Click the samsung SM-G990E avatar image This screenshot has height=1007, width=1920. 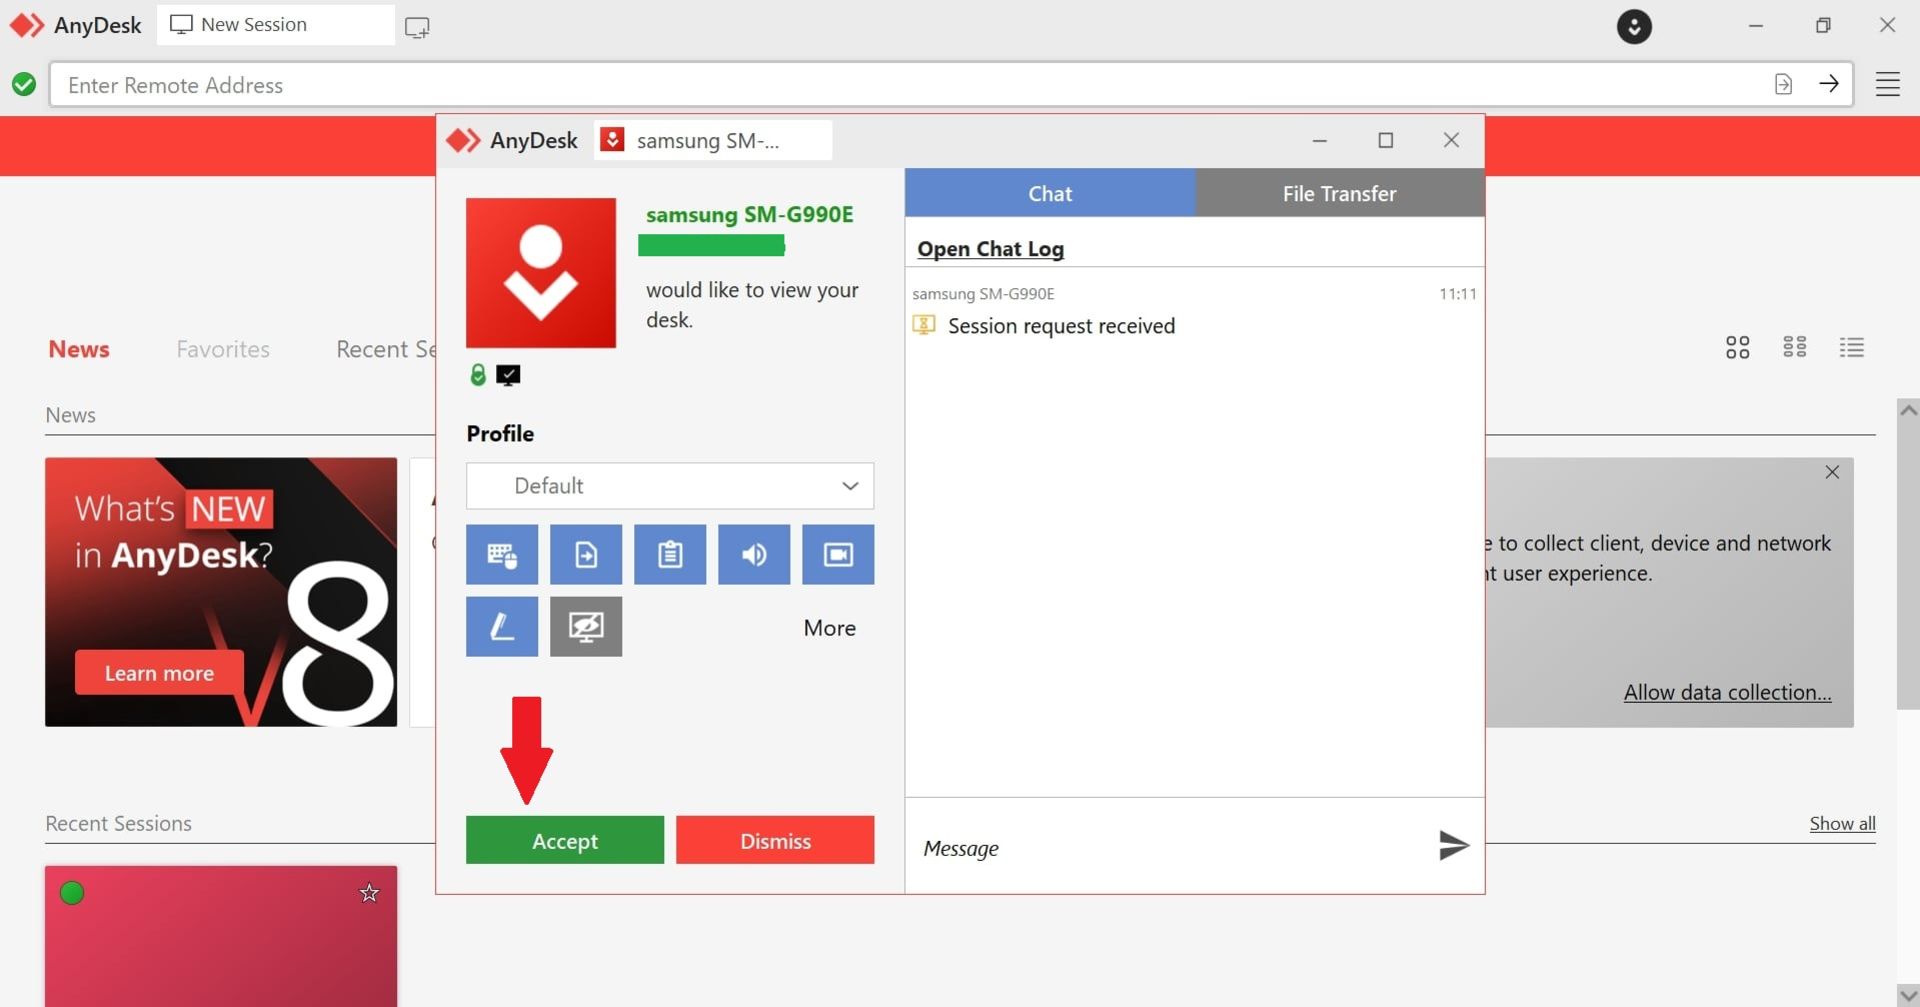click(x=541, y=273)
